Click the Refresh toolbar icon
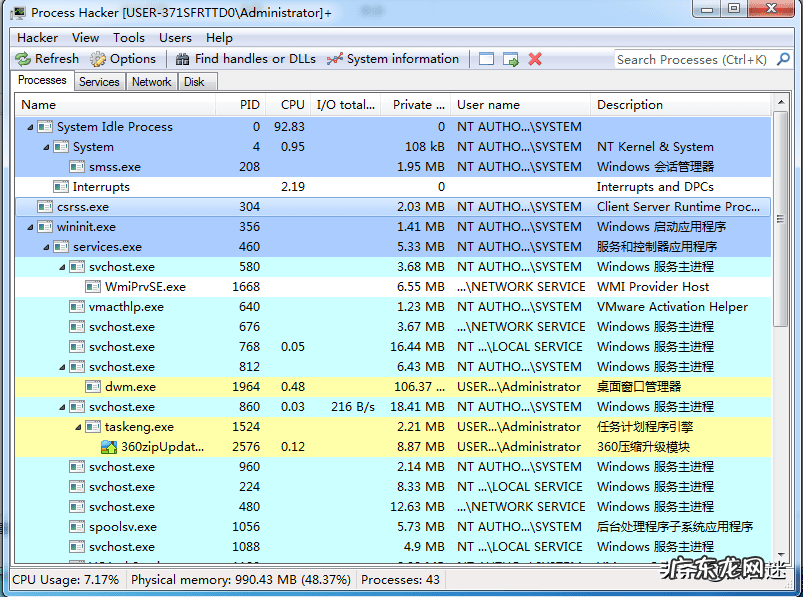Viewport: 803px width, 597px height. pyautogui.click(x=23, y=59)
